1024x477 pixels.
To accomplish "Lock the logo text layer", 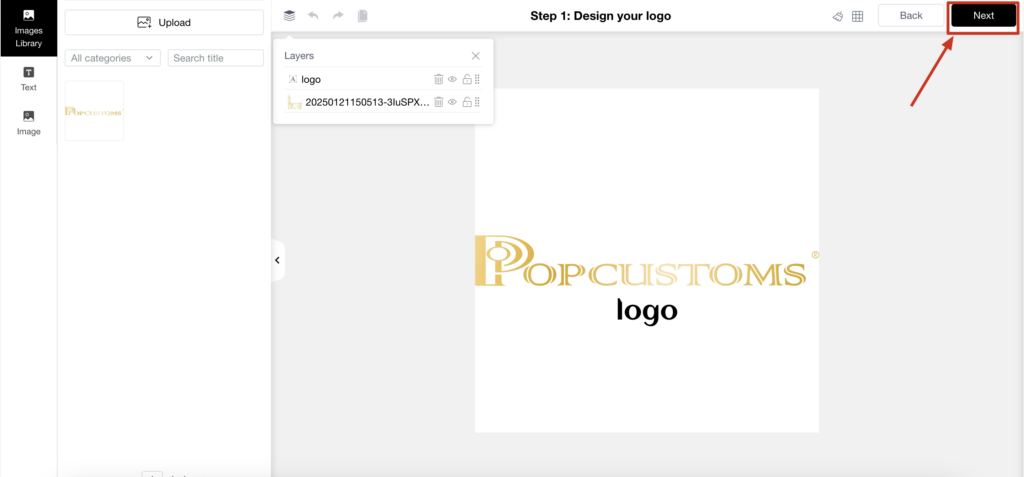I will point(466,79).
